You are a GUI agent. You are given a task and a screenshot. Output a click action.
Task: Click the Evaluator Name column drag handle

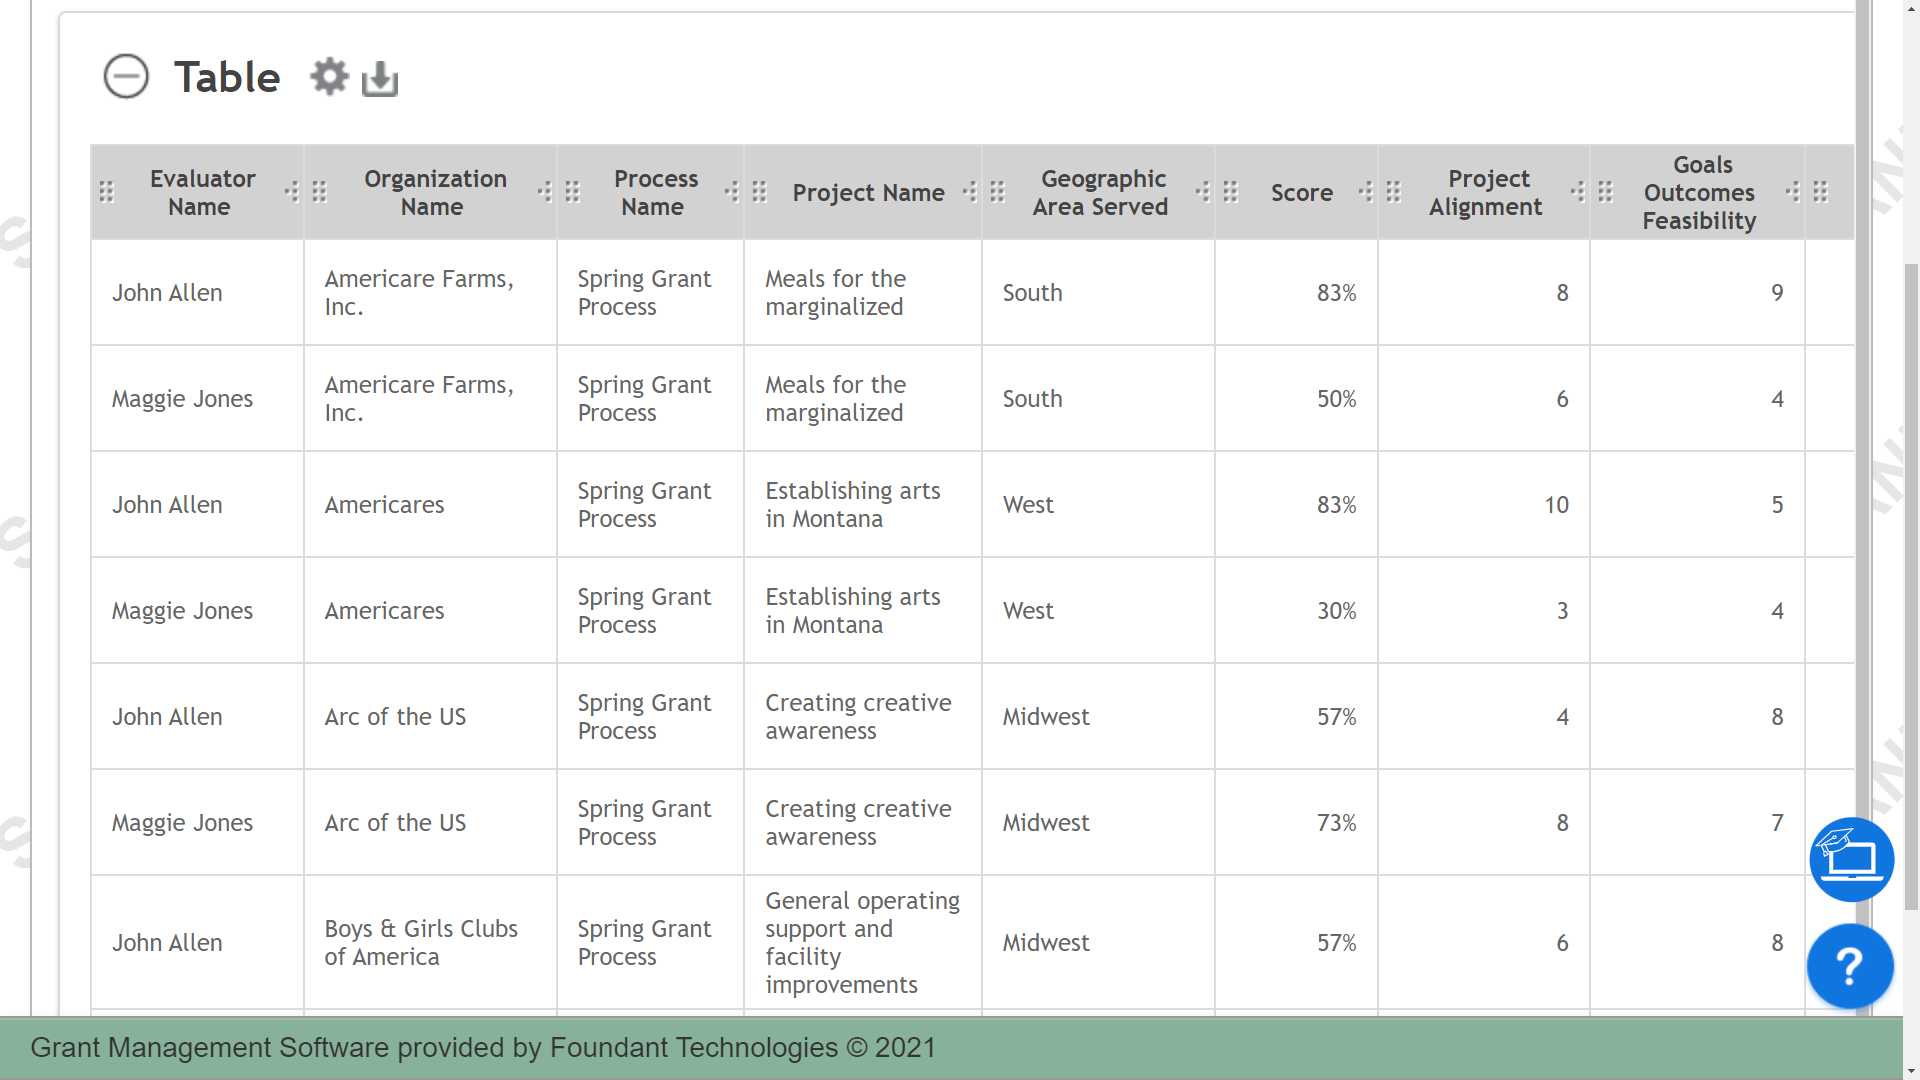click(107, 192)
